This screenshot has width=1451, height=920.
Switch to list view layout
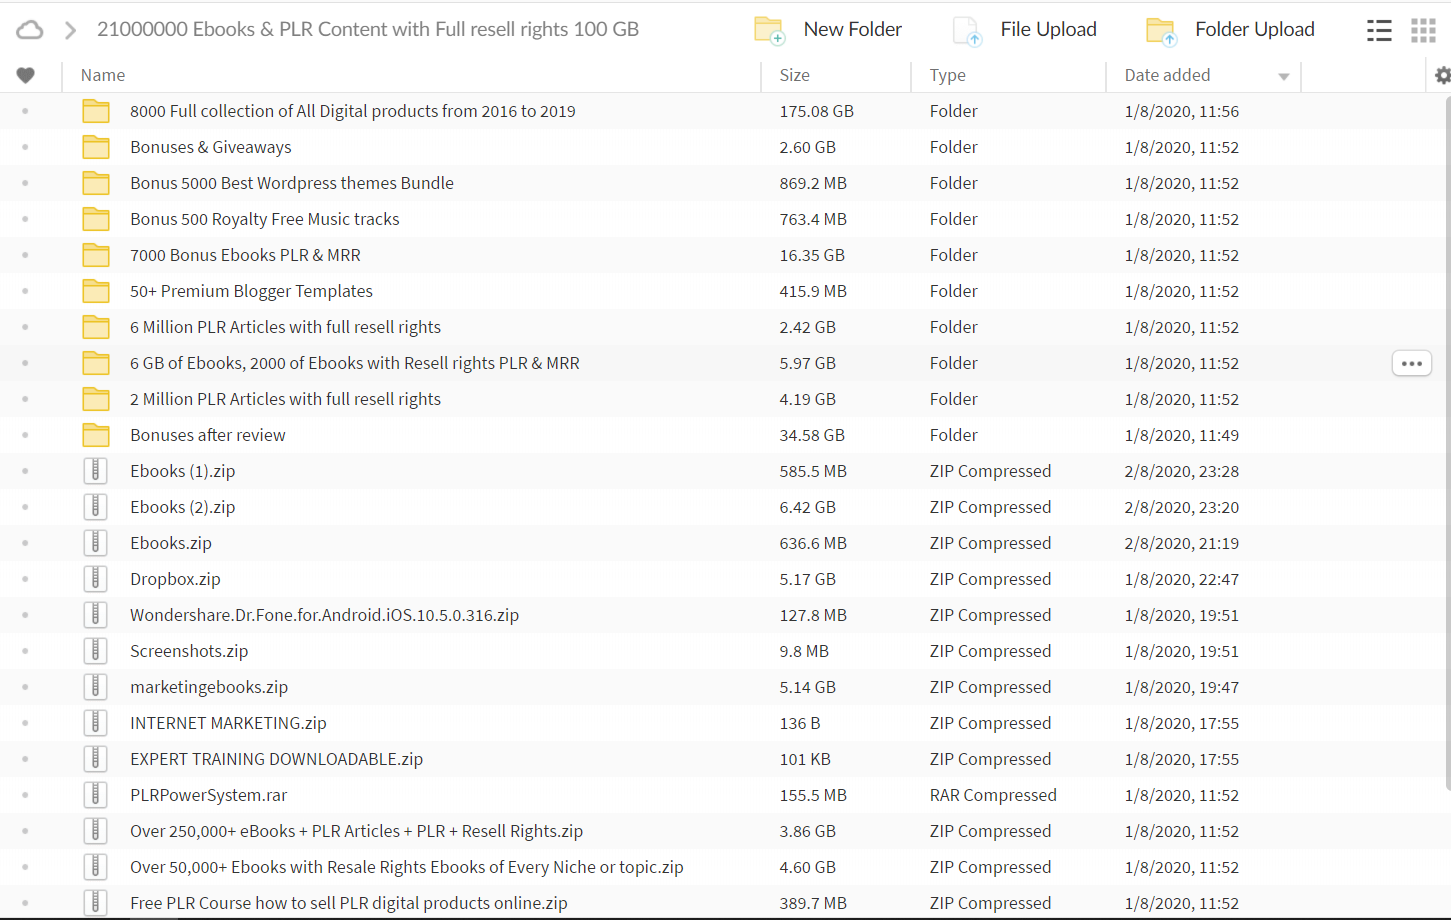click(1379, 30)
